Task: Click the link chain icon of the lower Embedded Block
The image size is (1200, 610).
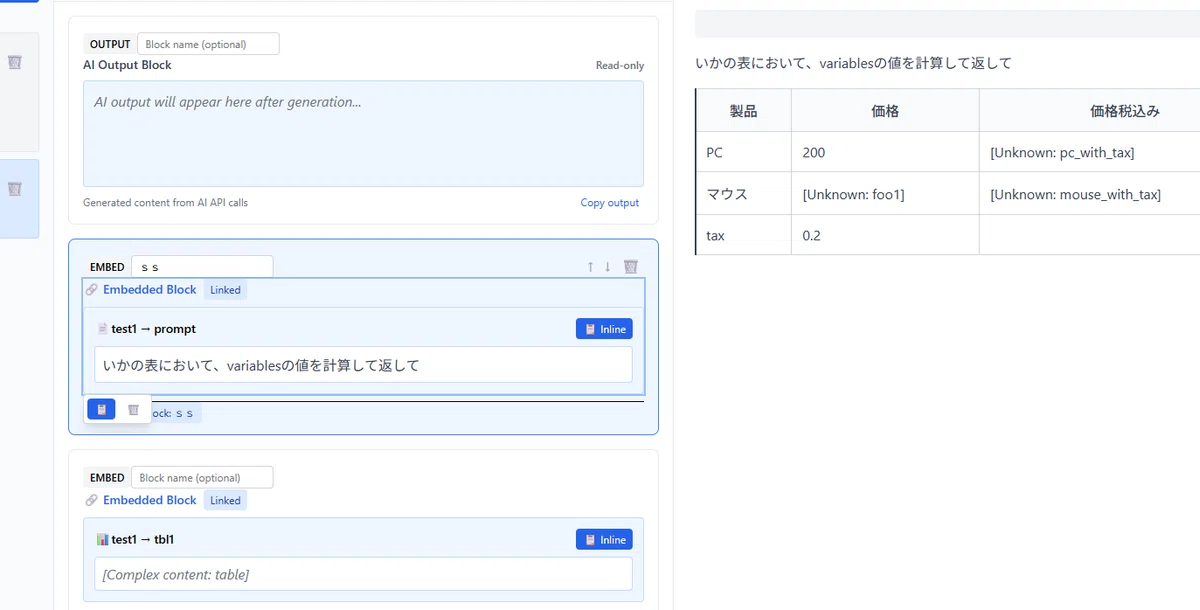Action: pyautogui.click(x=92, y=500)
